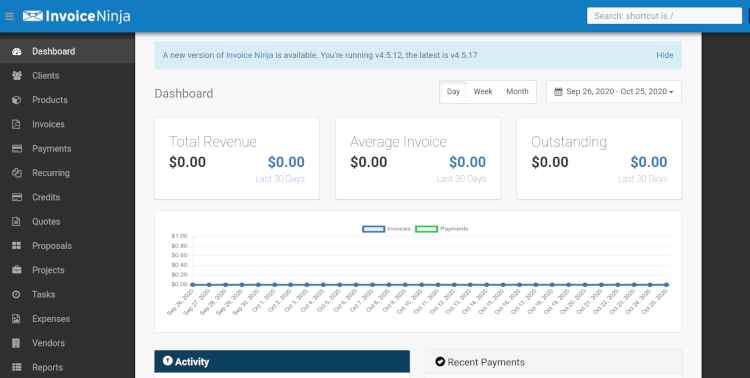This screenshot has width=750, height=378.
Task: Click the Activity info circle icon
Action: pos(167,361)
